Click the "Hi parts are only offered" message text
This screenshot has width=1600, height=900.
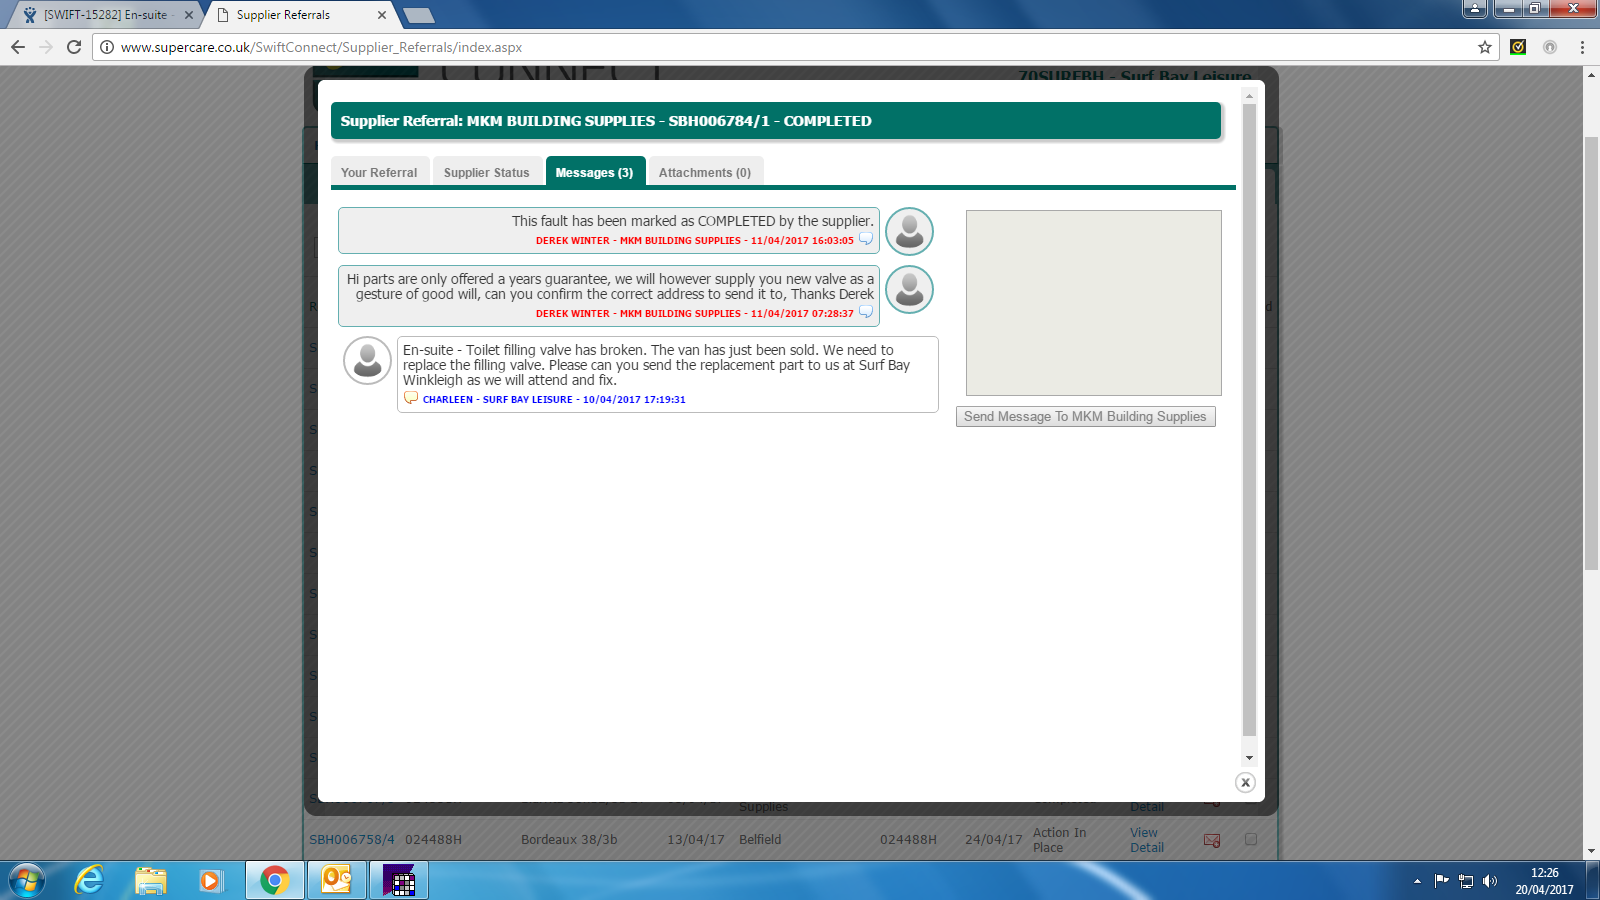(610, 287)
